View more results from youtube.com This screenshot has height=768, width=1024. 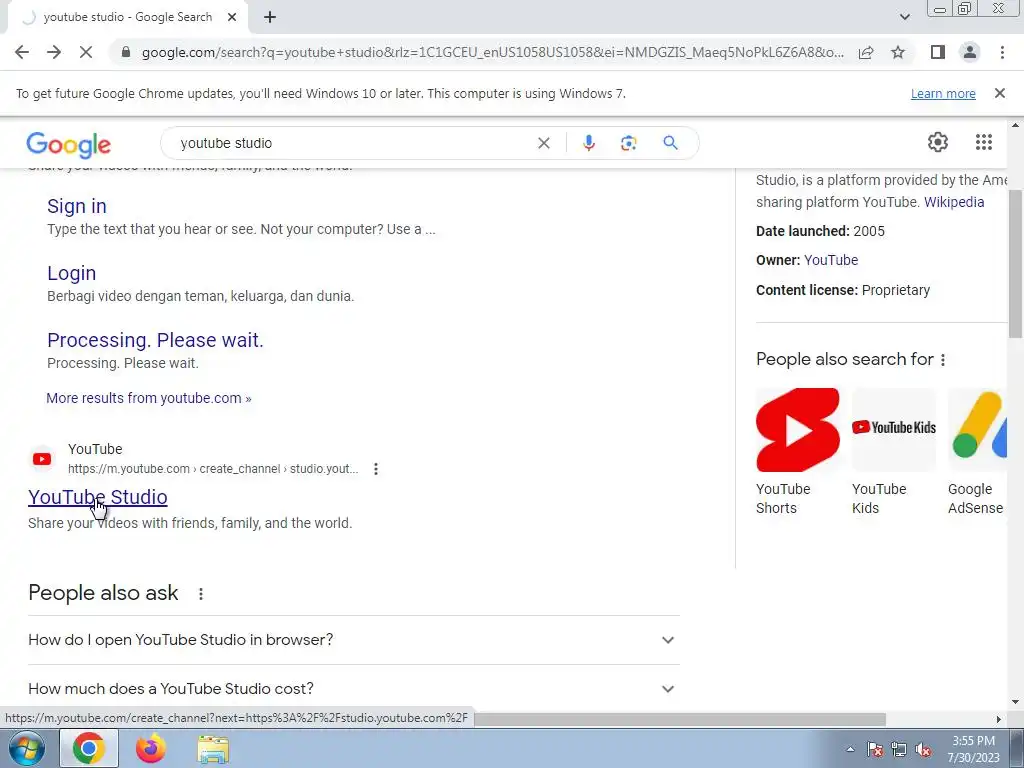pos(148,398)
